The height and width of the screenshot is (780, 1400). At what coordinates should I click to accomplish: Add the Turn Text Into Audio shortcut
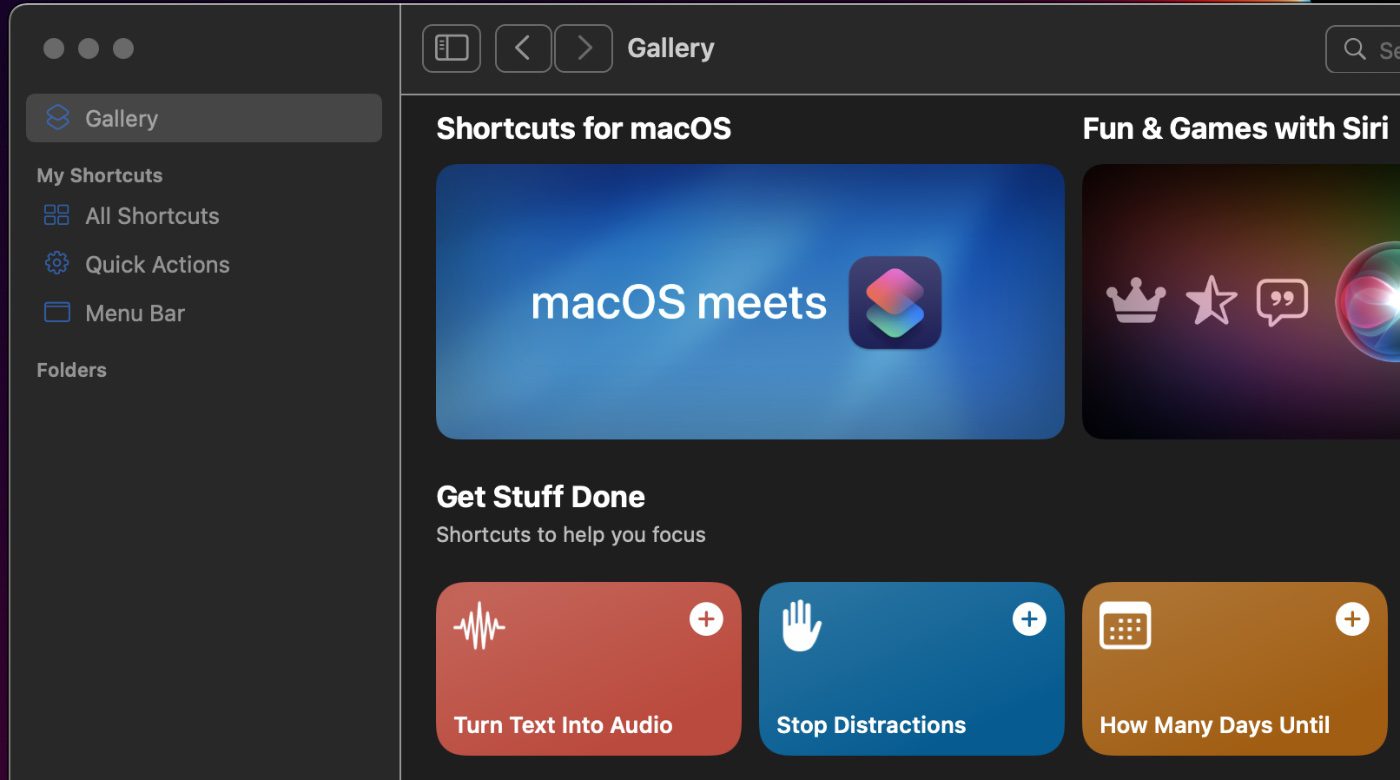tap(706, 619)
